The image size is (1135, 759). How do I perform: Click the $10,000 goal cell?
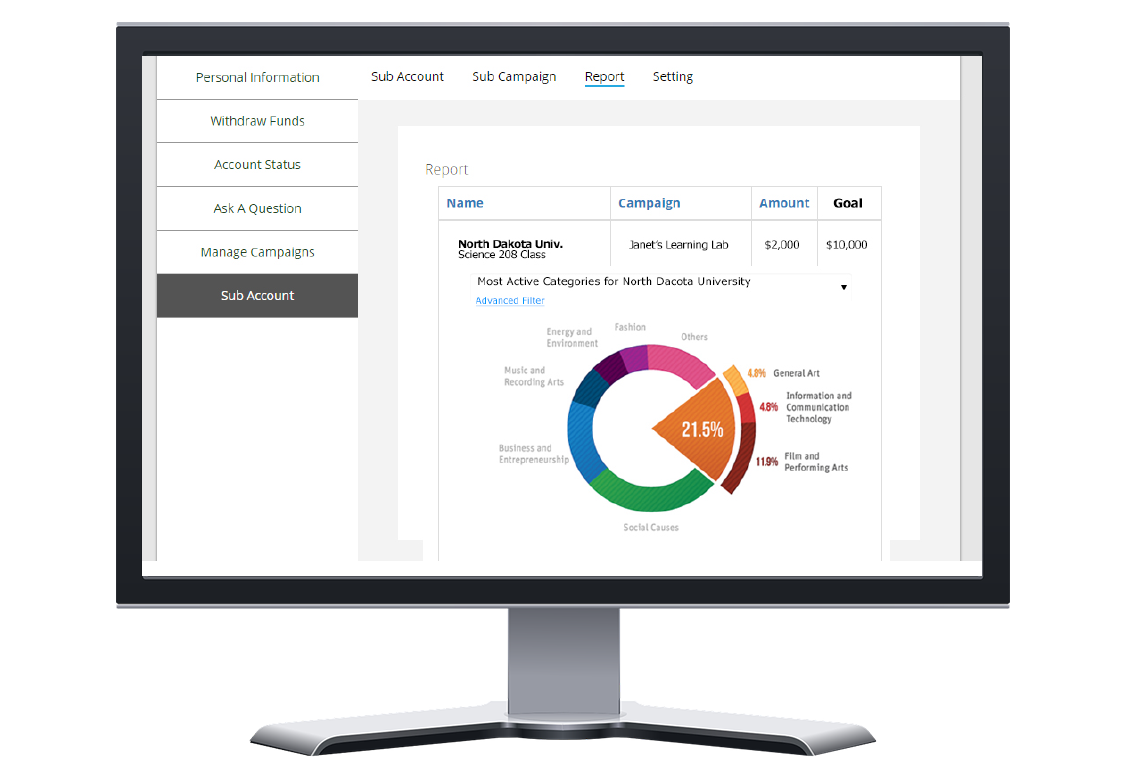pos(846,245)
